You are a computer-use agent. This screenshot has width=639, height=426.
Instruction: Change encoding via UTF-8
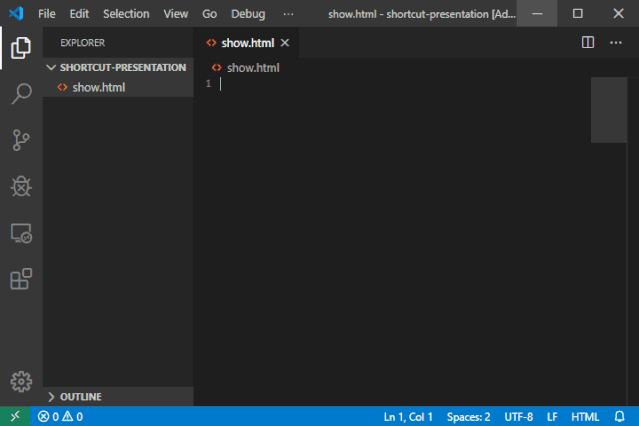tap(518, 417)
